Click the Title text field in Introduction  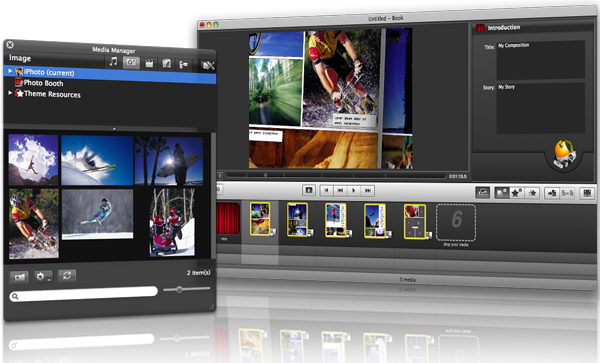pyautogui.click(x=541, y=60)
